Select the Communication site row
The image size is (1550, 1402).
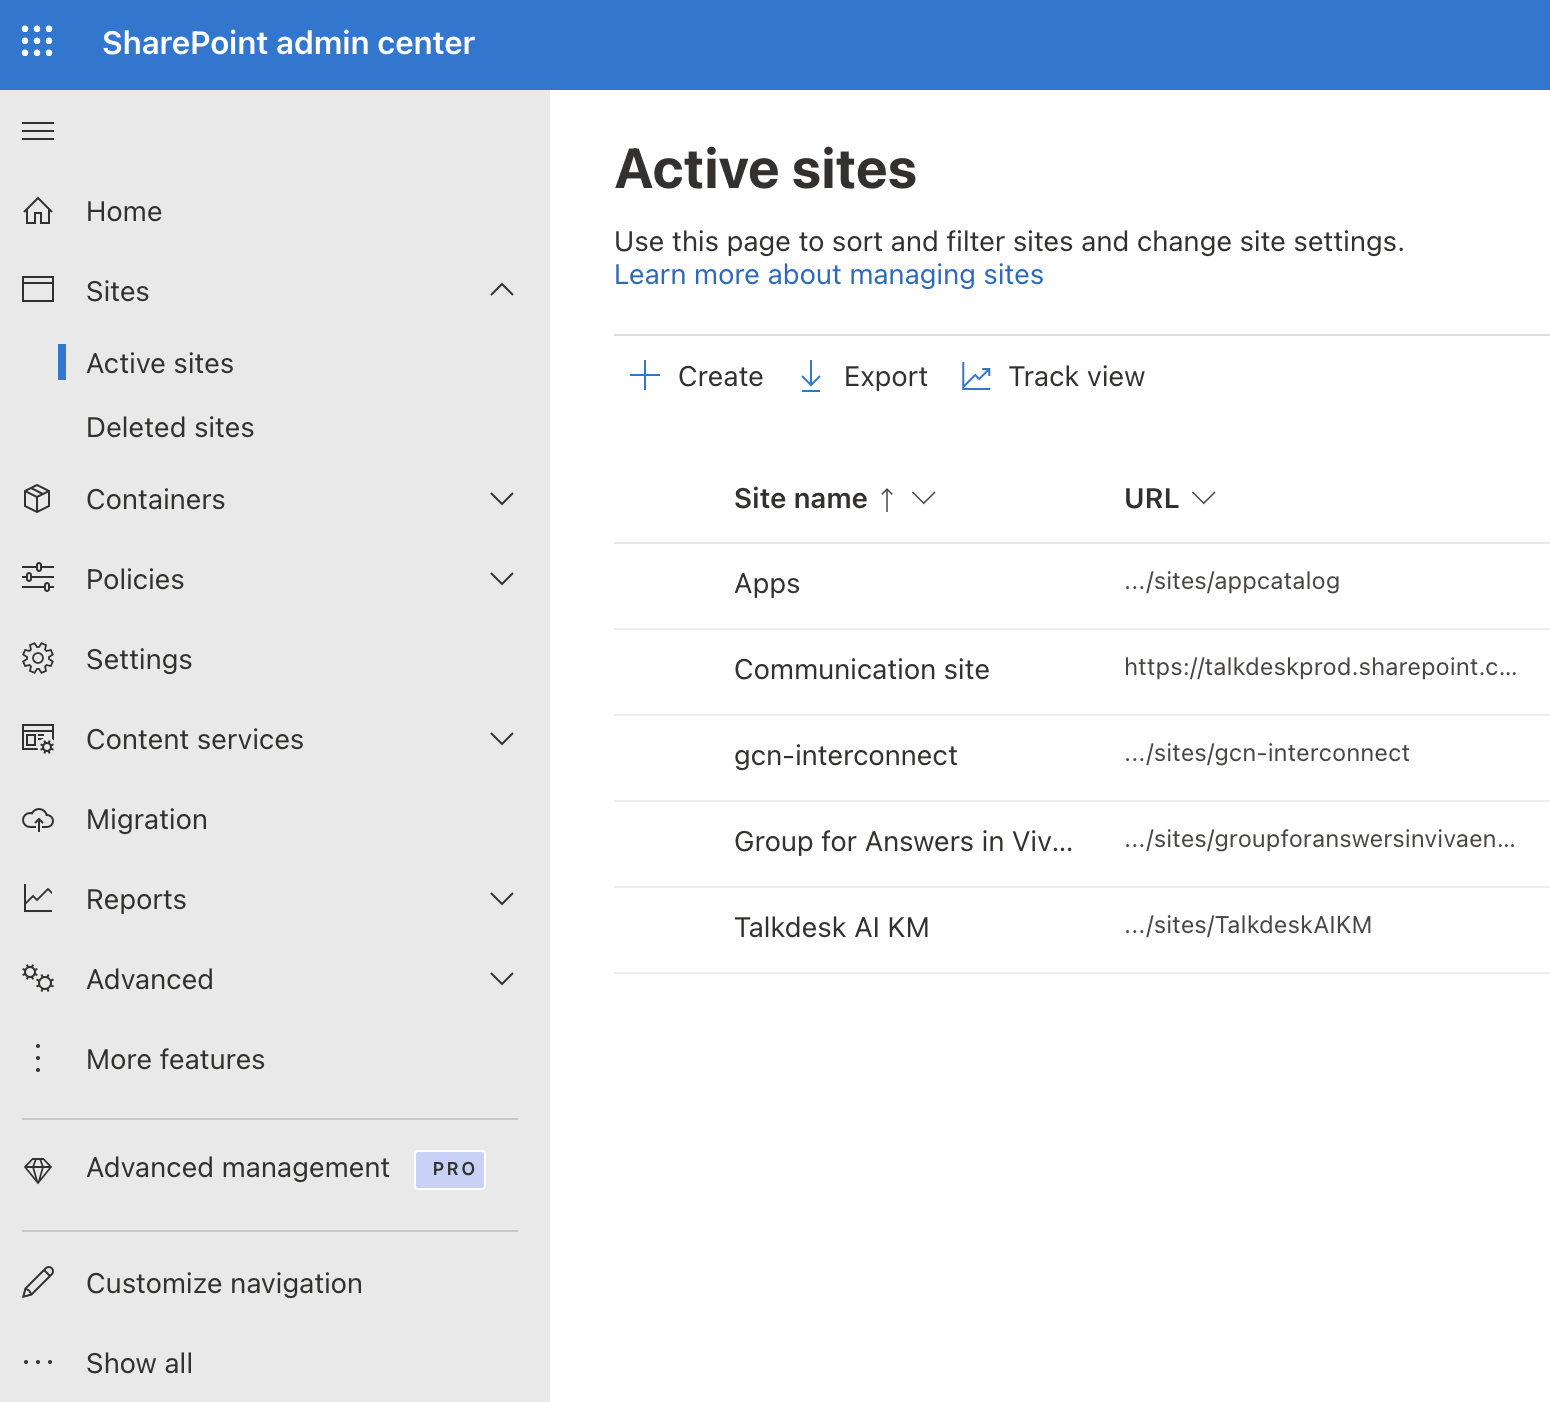(x=861, y=669)
